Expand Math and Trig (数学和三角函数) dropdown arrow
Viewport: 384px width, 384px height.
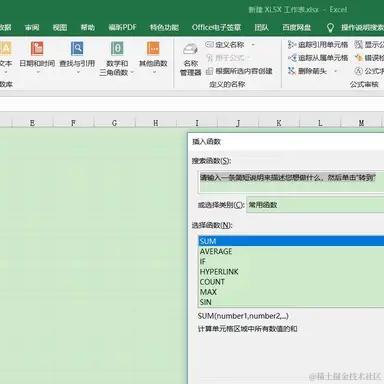coord(133,72)
